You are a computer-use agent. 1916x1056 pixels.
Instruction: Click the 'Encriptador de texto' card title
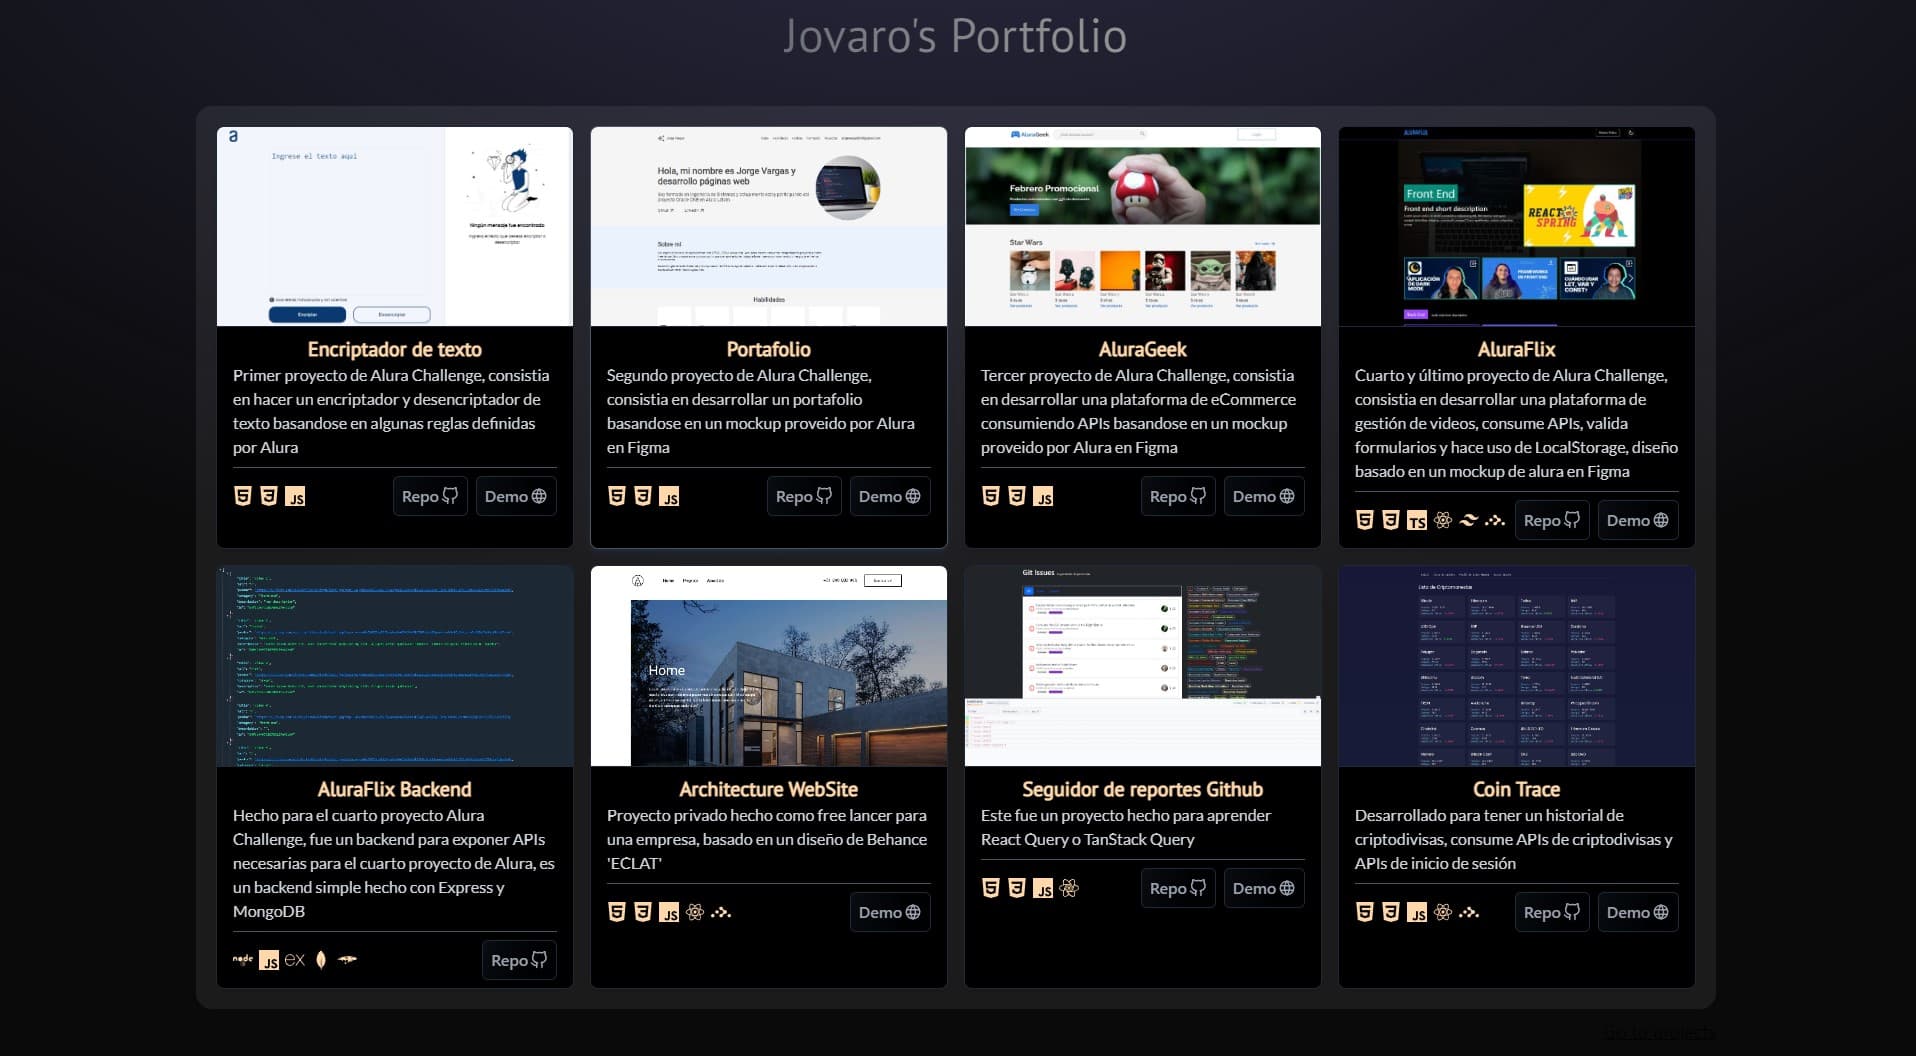[x=395, y=349]
